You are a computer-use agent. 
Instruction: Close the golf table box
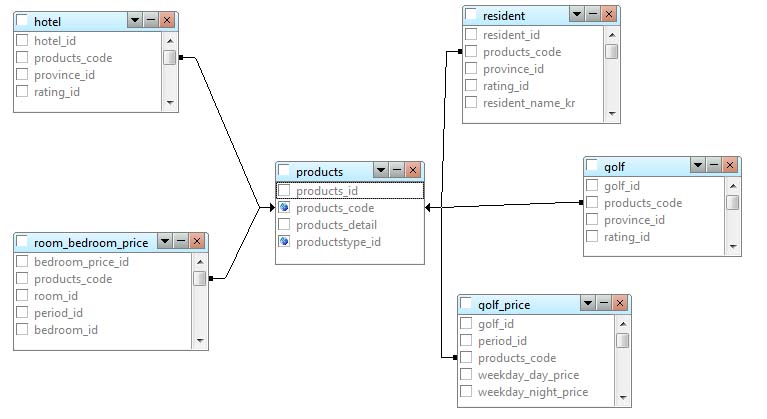(730, 165)
